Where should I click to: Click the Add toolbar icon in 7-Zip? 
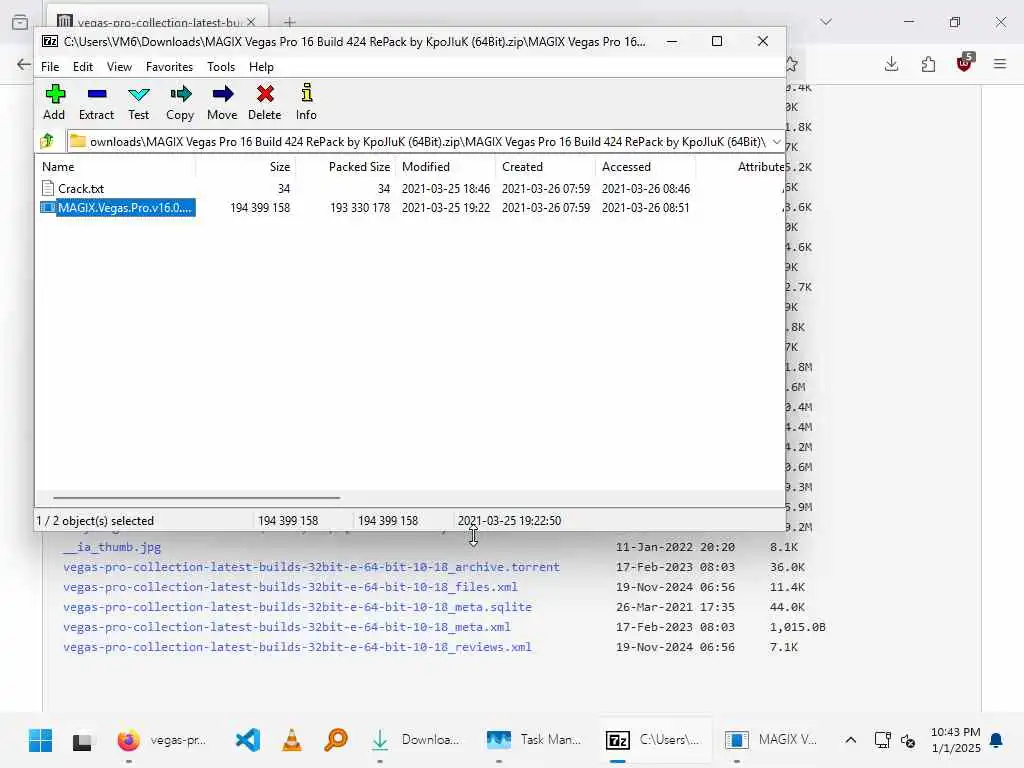coord(54,102)
